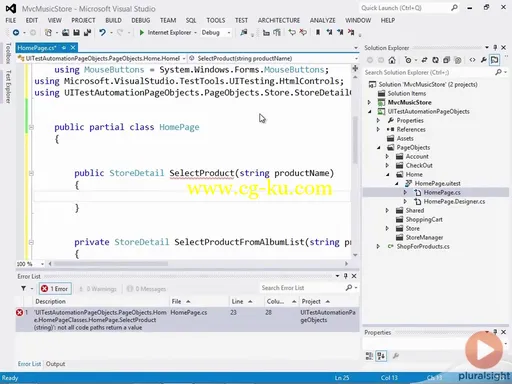Open the BUILD menu
The width and height of the screenshot is (512, 384).
tap(113, 20)
